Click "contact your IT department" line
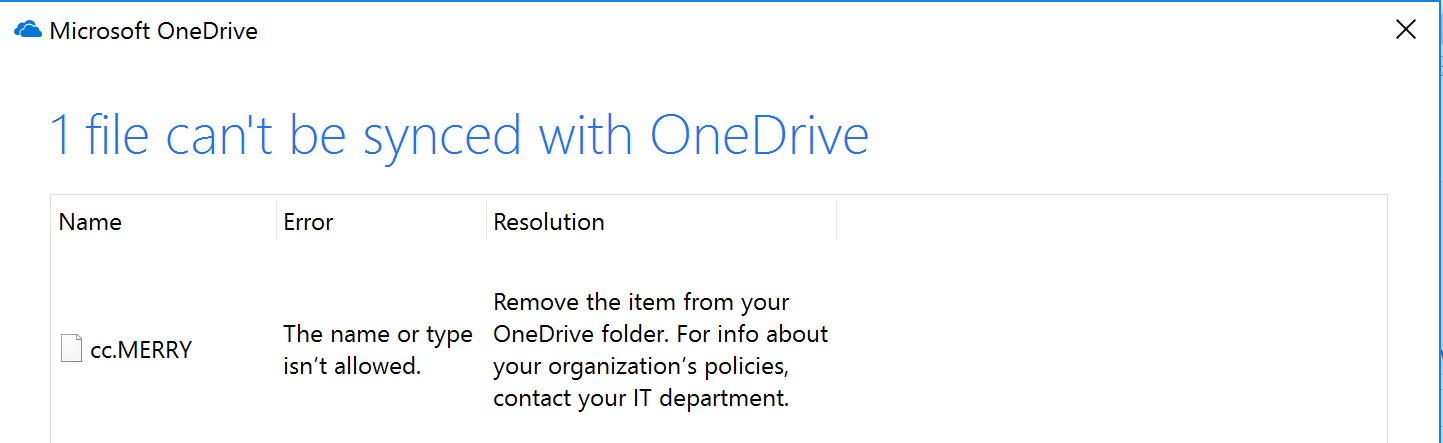This screenshot has width=1443, height=443. click(x=641, y=399)
